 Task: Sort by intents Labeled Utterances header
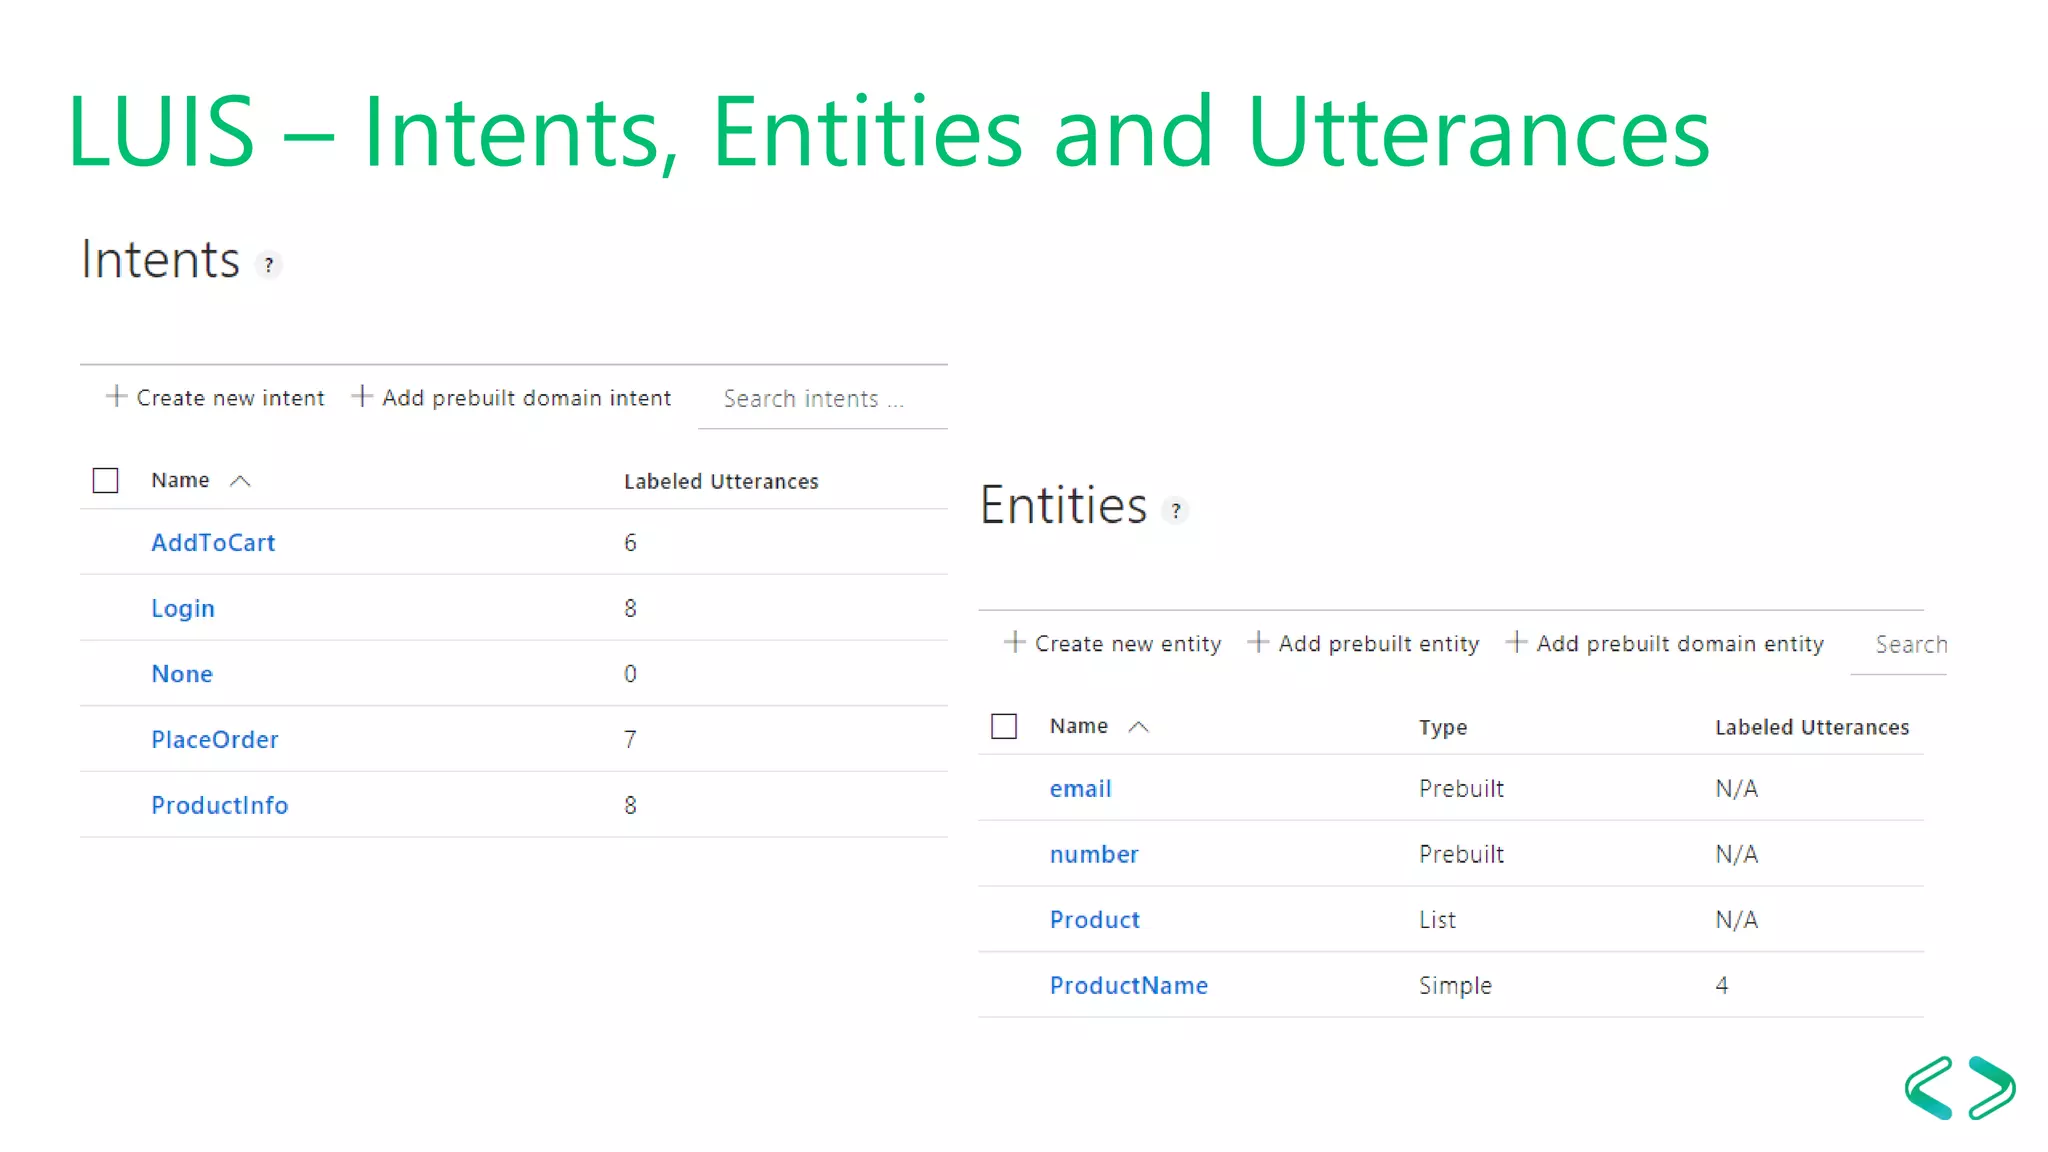(x=720, y=482)
